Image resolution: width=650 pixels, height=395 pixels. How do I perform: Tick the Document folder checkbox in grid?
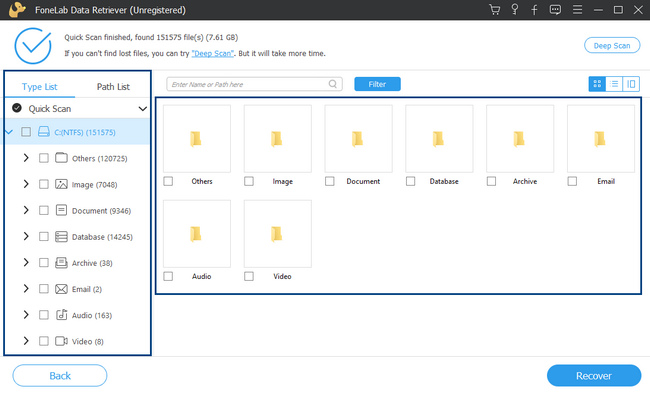coord(330,181)
